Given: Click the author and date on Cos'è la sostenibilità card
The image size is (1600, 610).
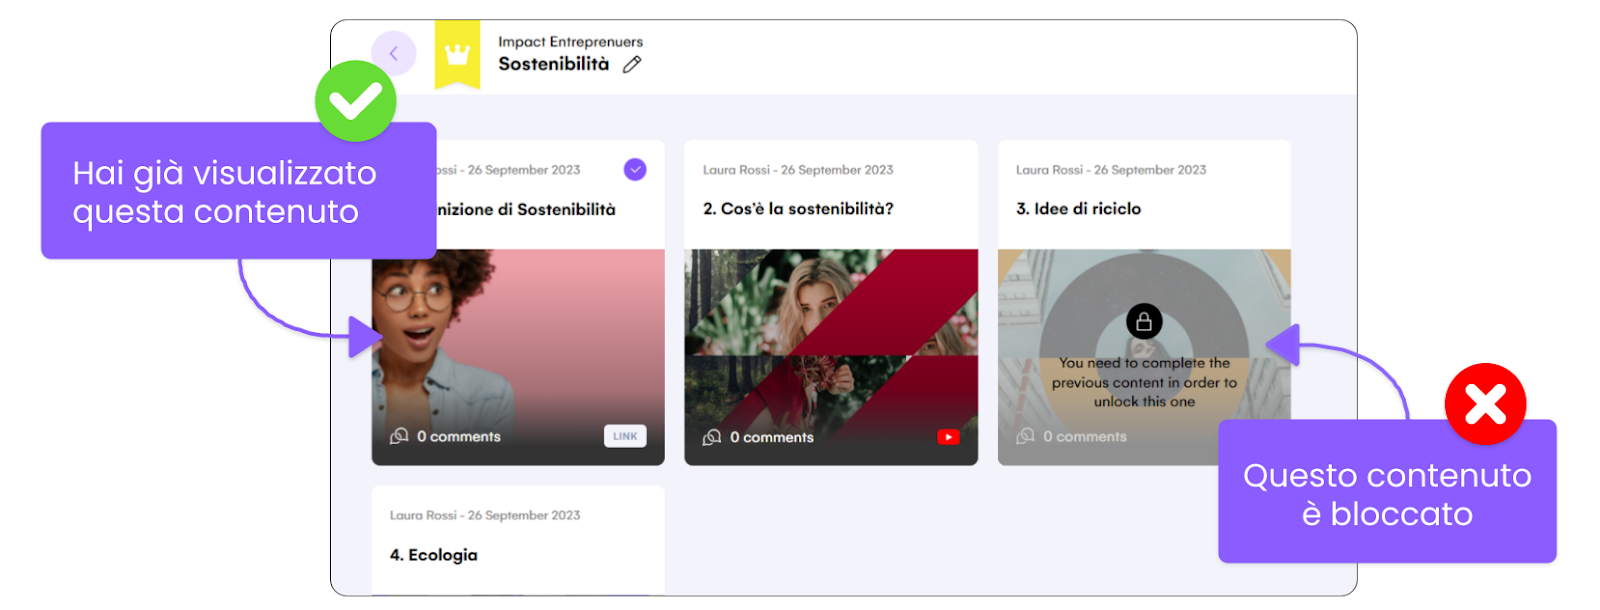Looking at the screenshot, I should click(x=798, y=170).
